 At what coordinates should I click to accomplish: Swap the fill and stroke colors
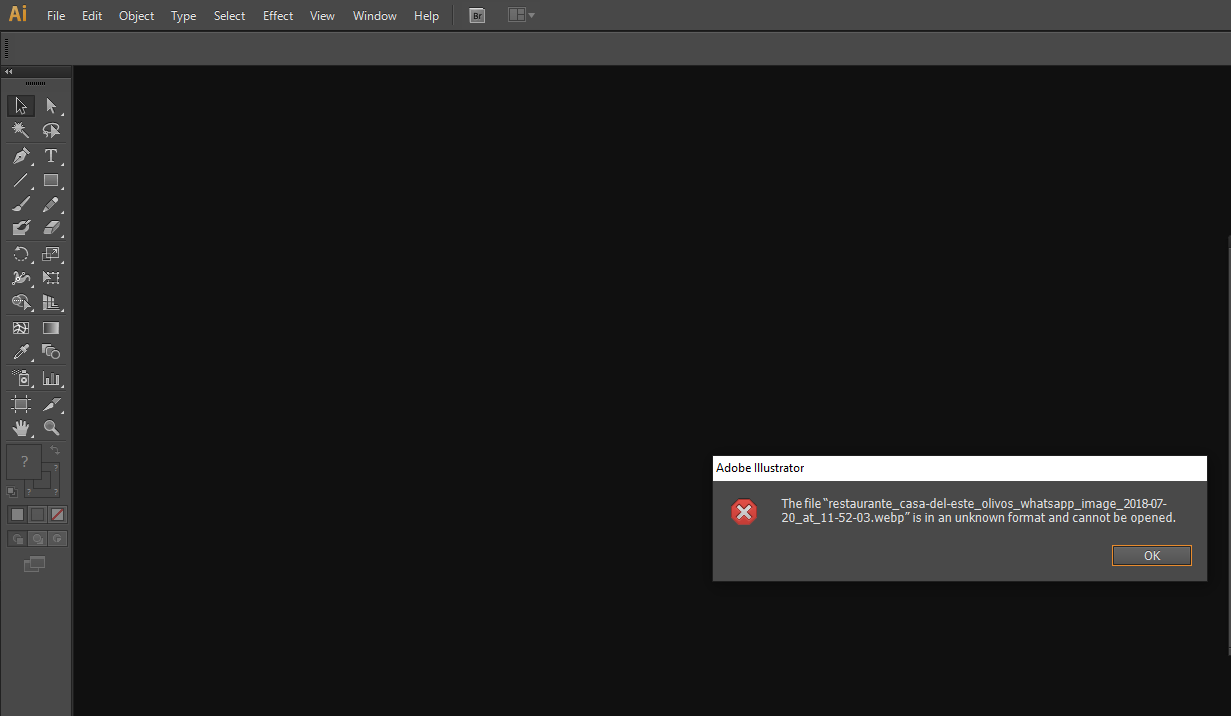coord(57,449)
